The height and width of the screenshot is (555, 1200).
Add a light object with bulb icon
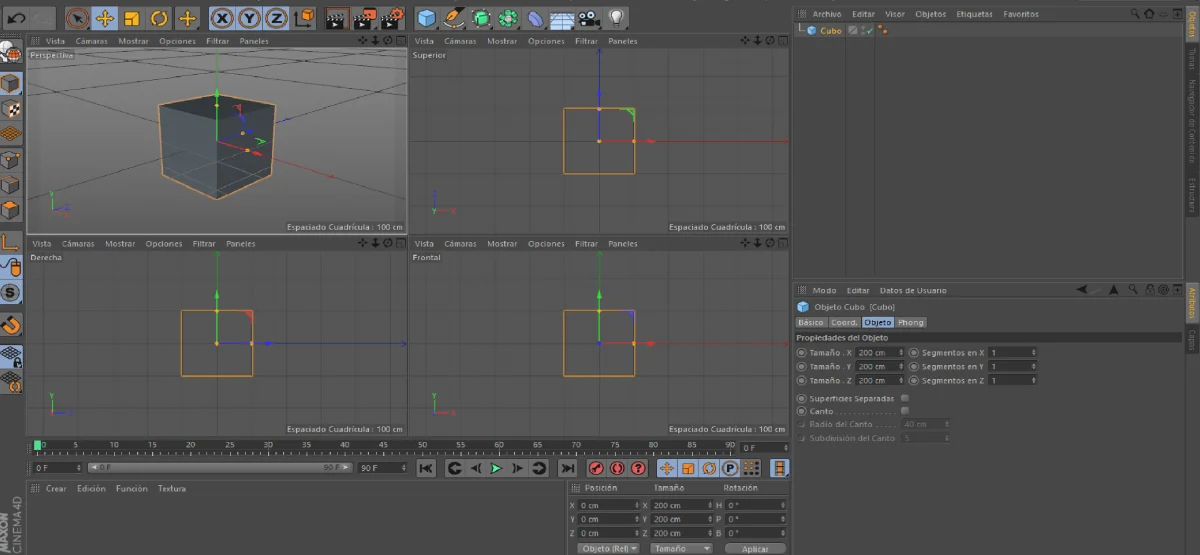pyautogui.click(x=616, y=18)
